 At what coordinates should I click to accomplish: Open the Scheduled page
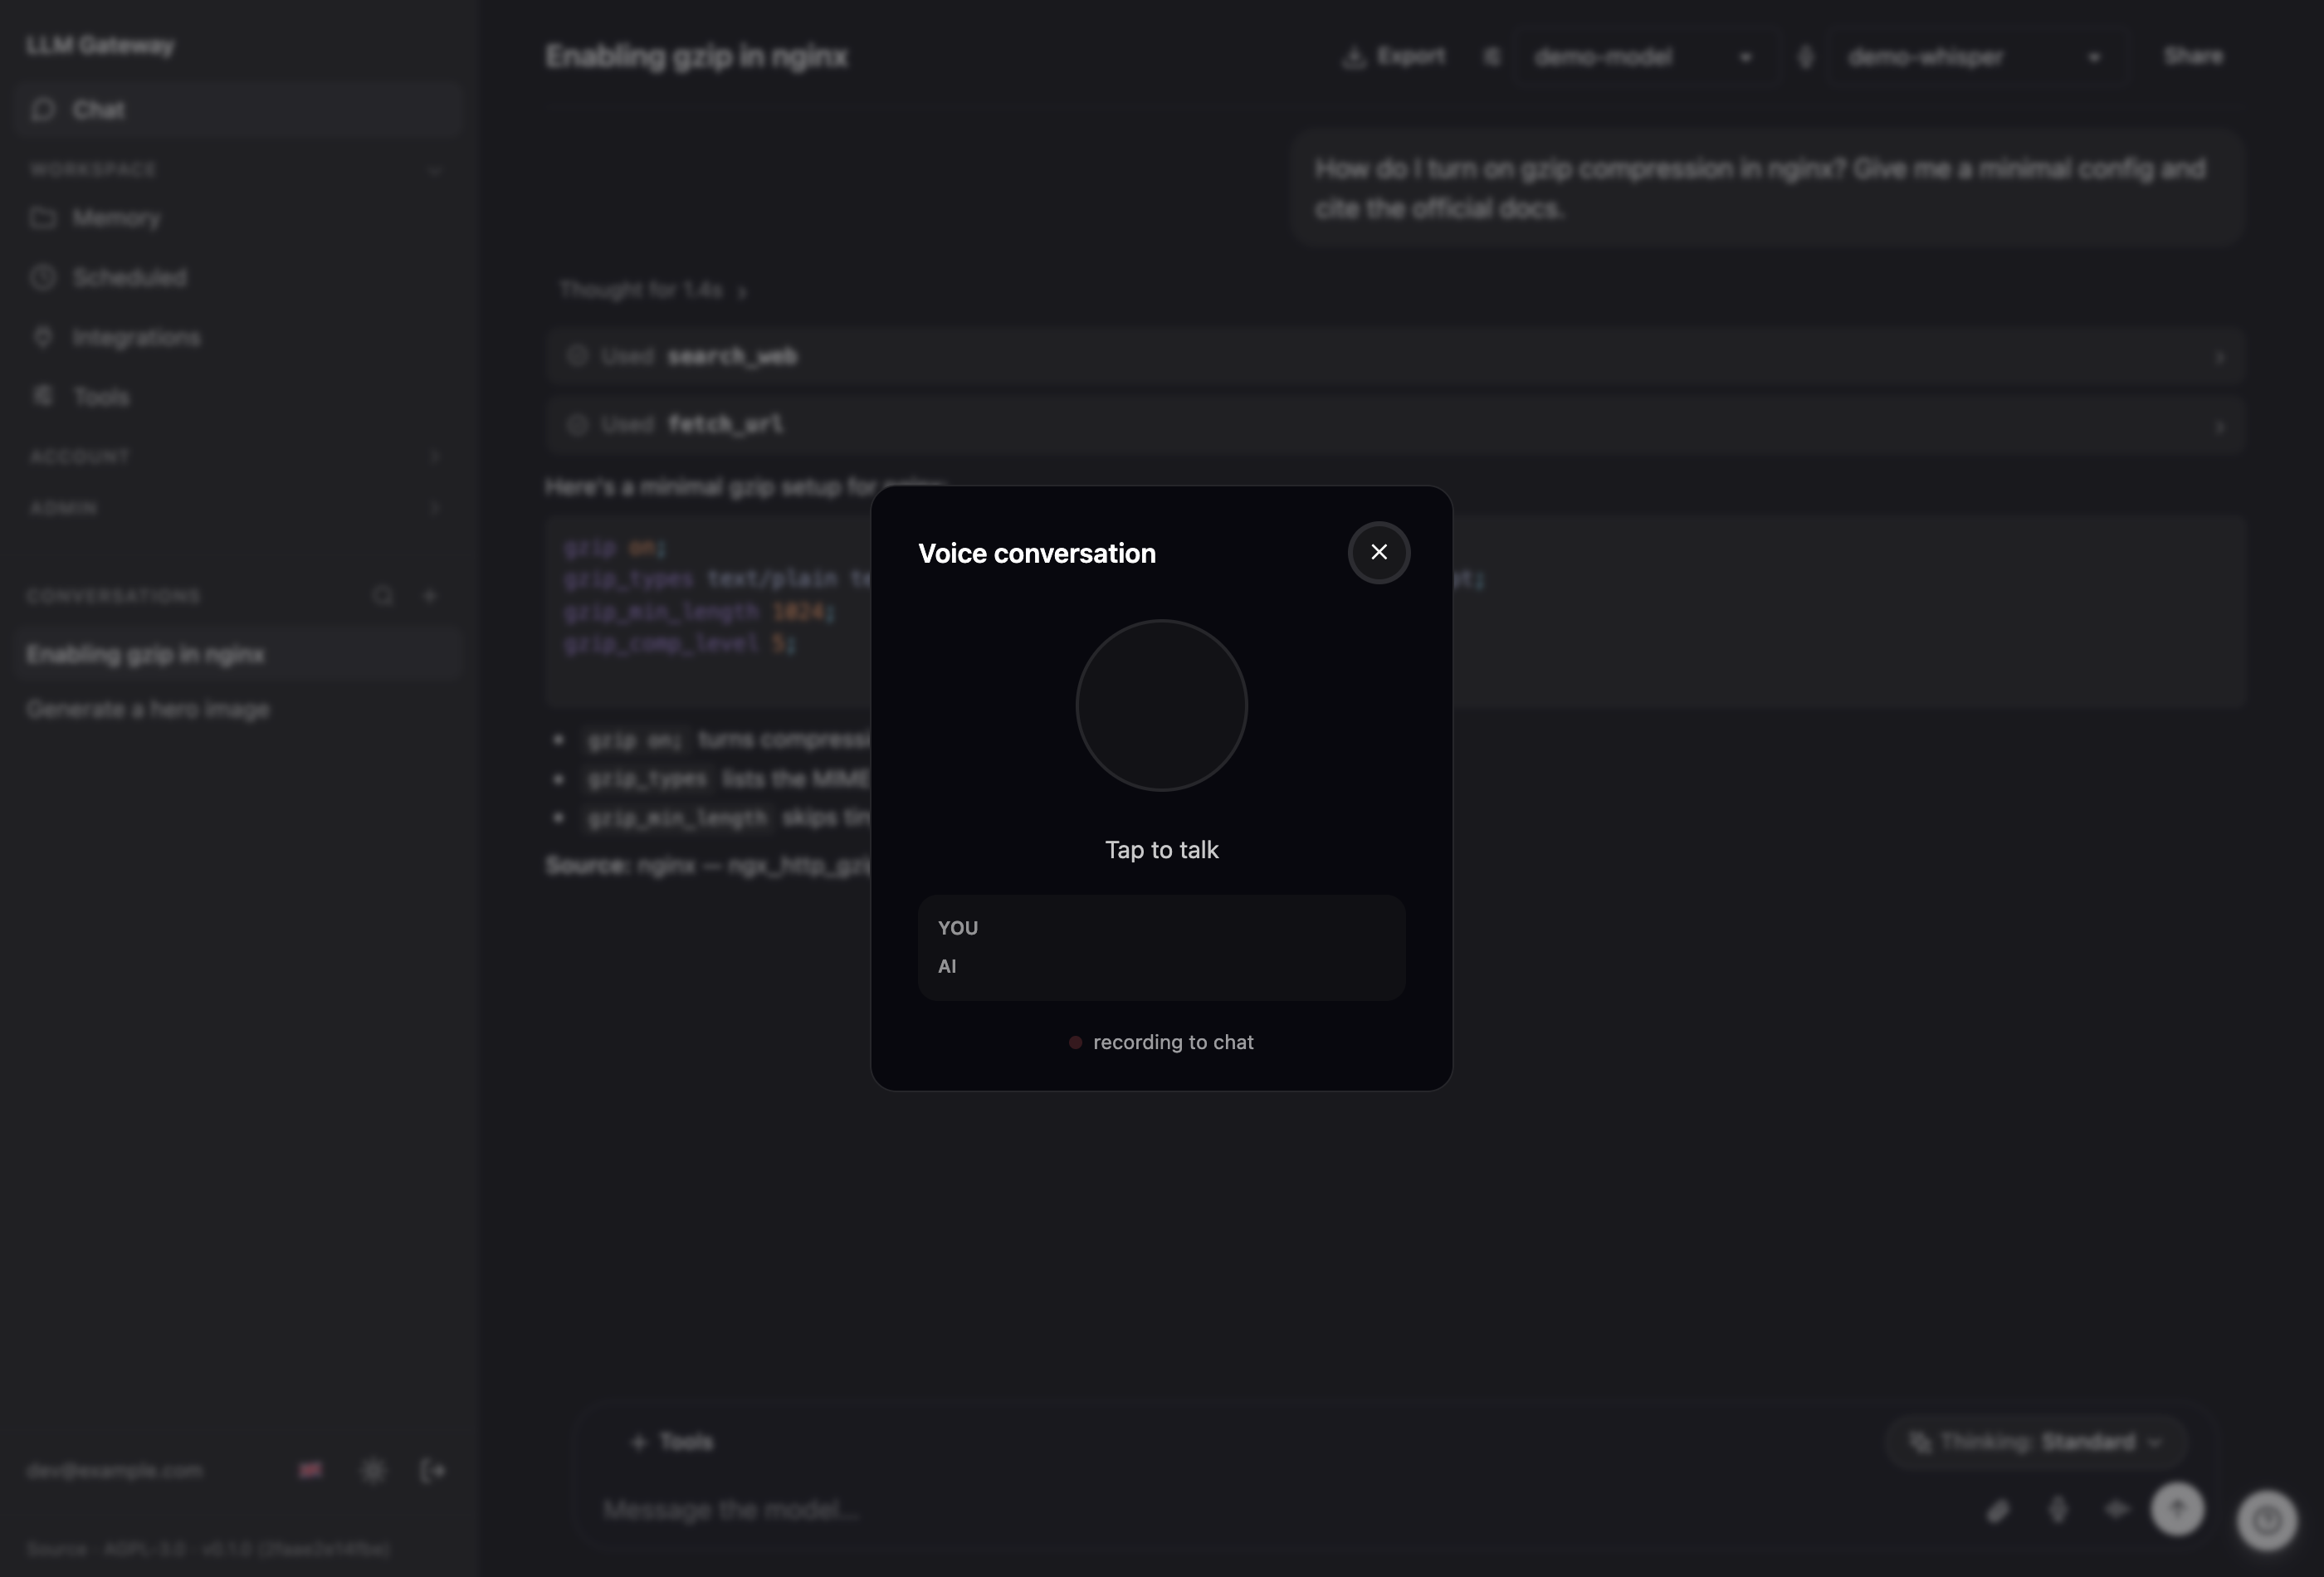coord(238,277)
